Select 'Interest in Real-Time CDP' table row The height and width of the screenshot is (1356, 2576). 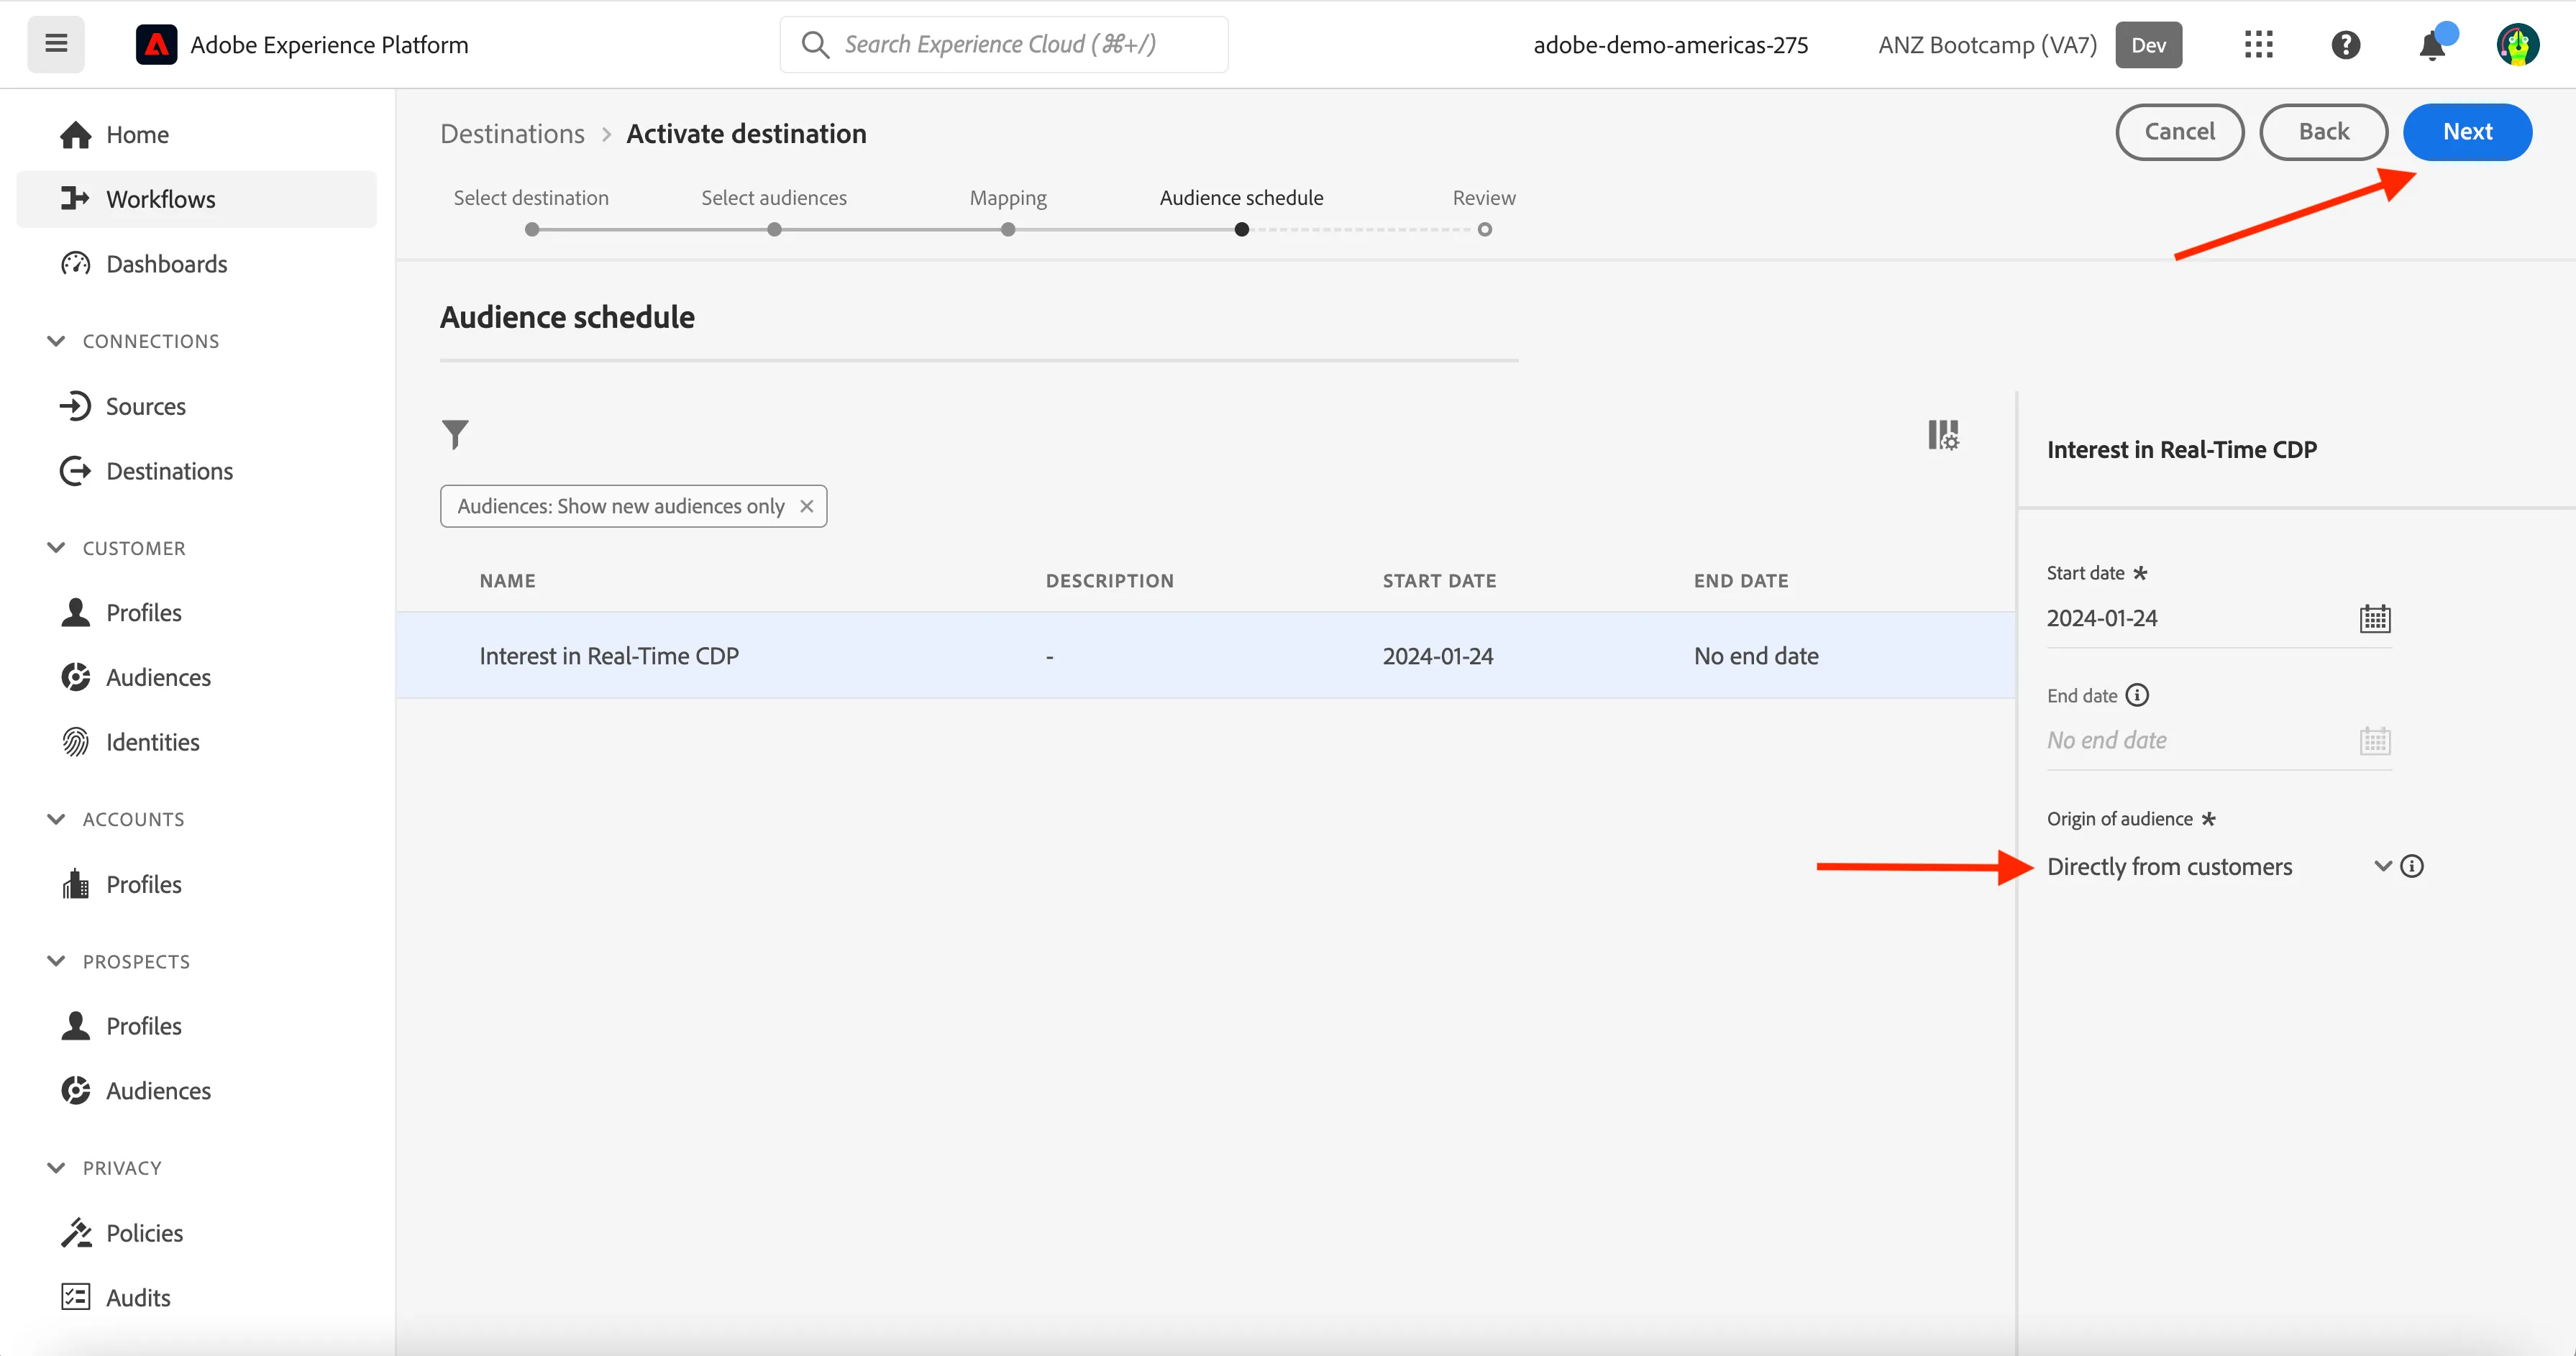[x=1206, y=656]
